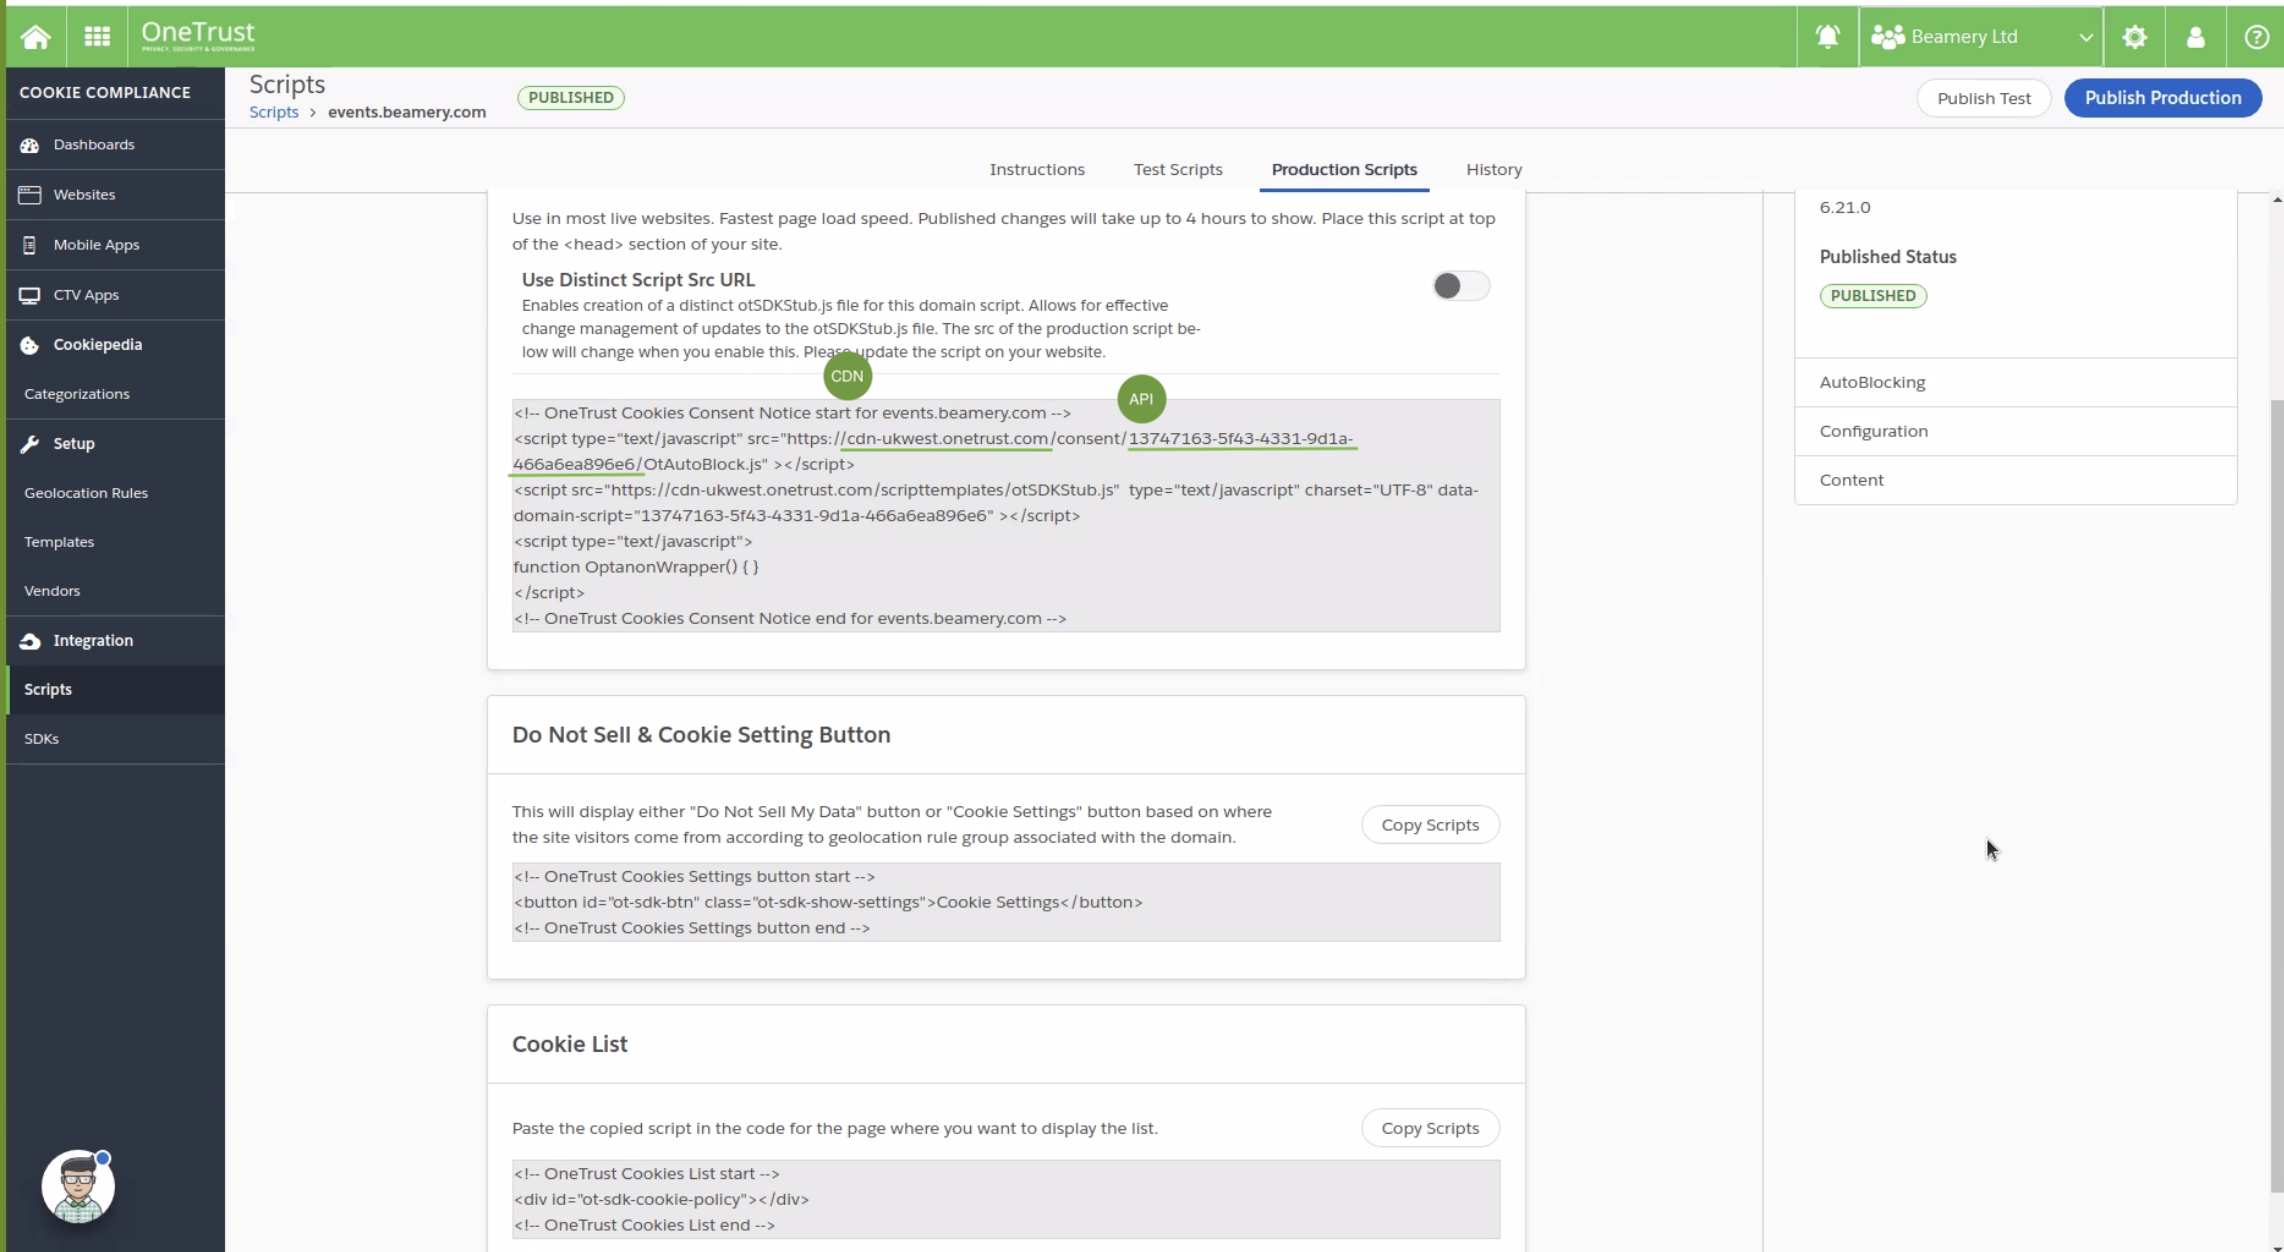
Task: Click the Cookie List section heading
Action: (x=570, y=1044)
